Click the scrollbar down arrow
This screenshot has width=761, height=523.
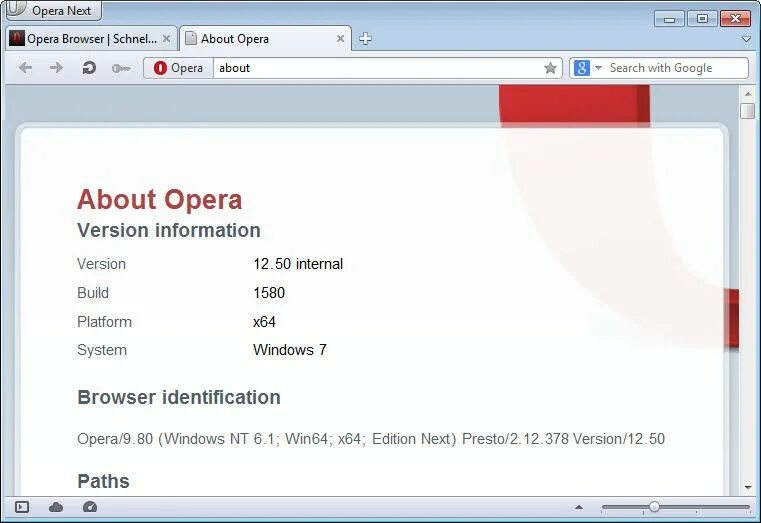[x=748, y=487]
